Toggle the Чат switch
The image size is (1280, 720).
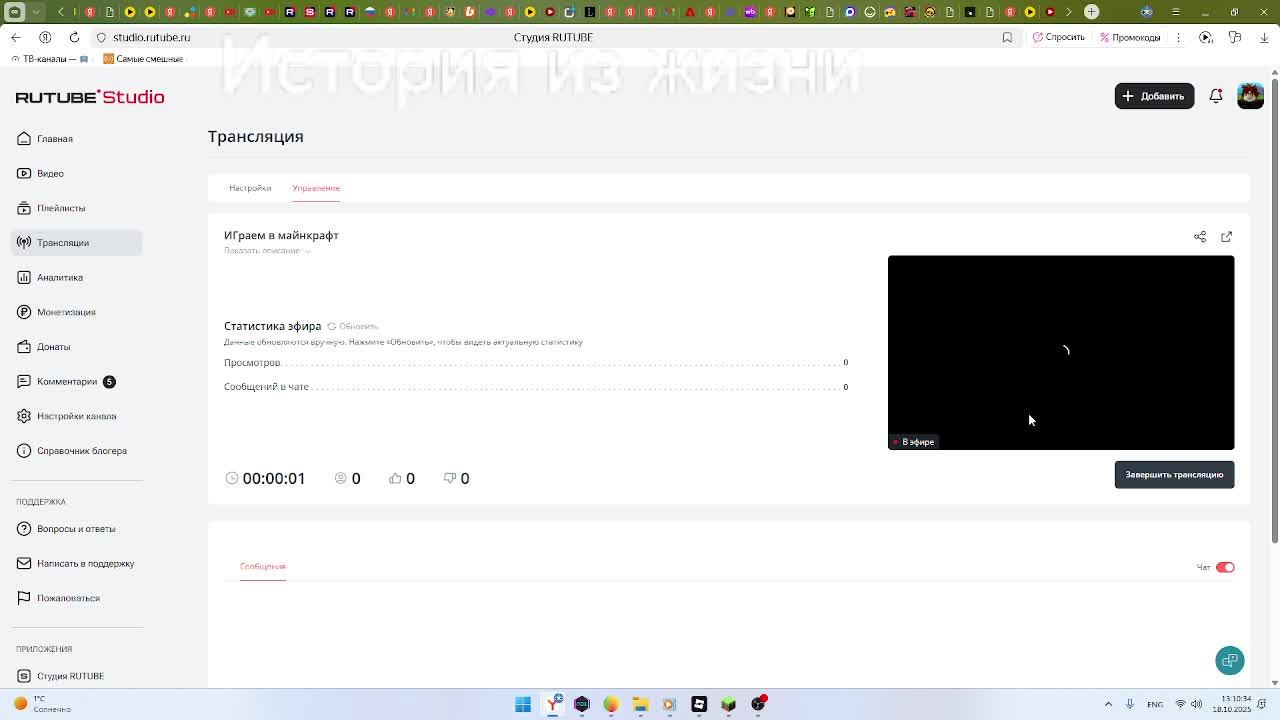1225,567
